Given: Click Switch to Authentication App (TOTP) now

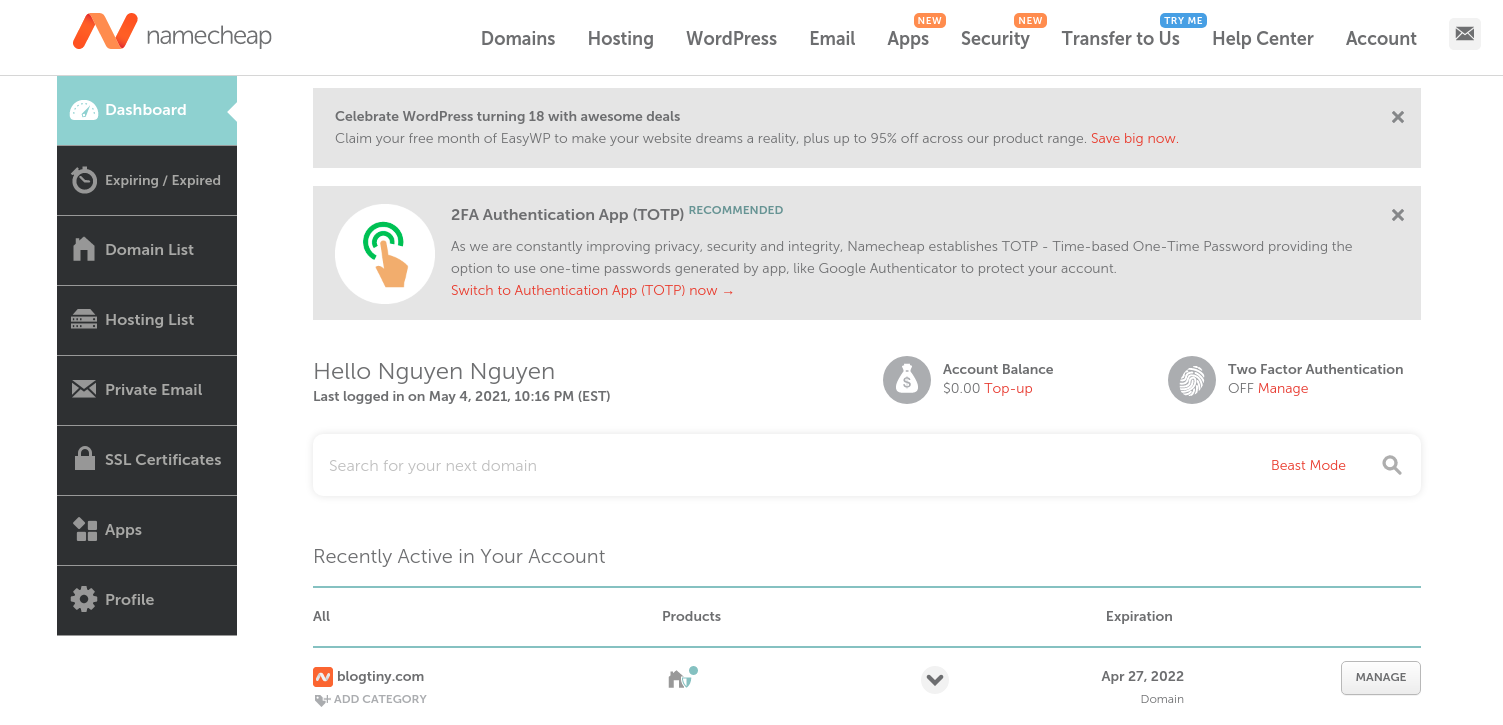Looking at the screenshot, I should [x=592, y=290].
